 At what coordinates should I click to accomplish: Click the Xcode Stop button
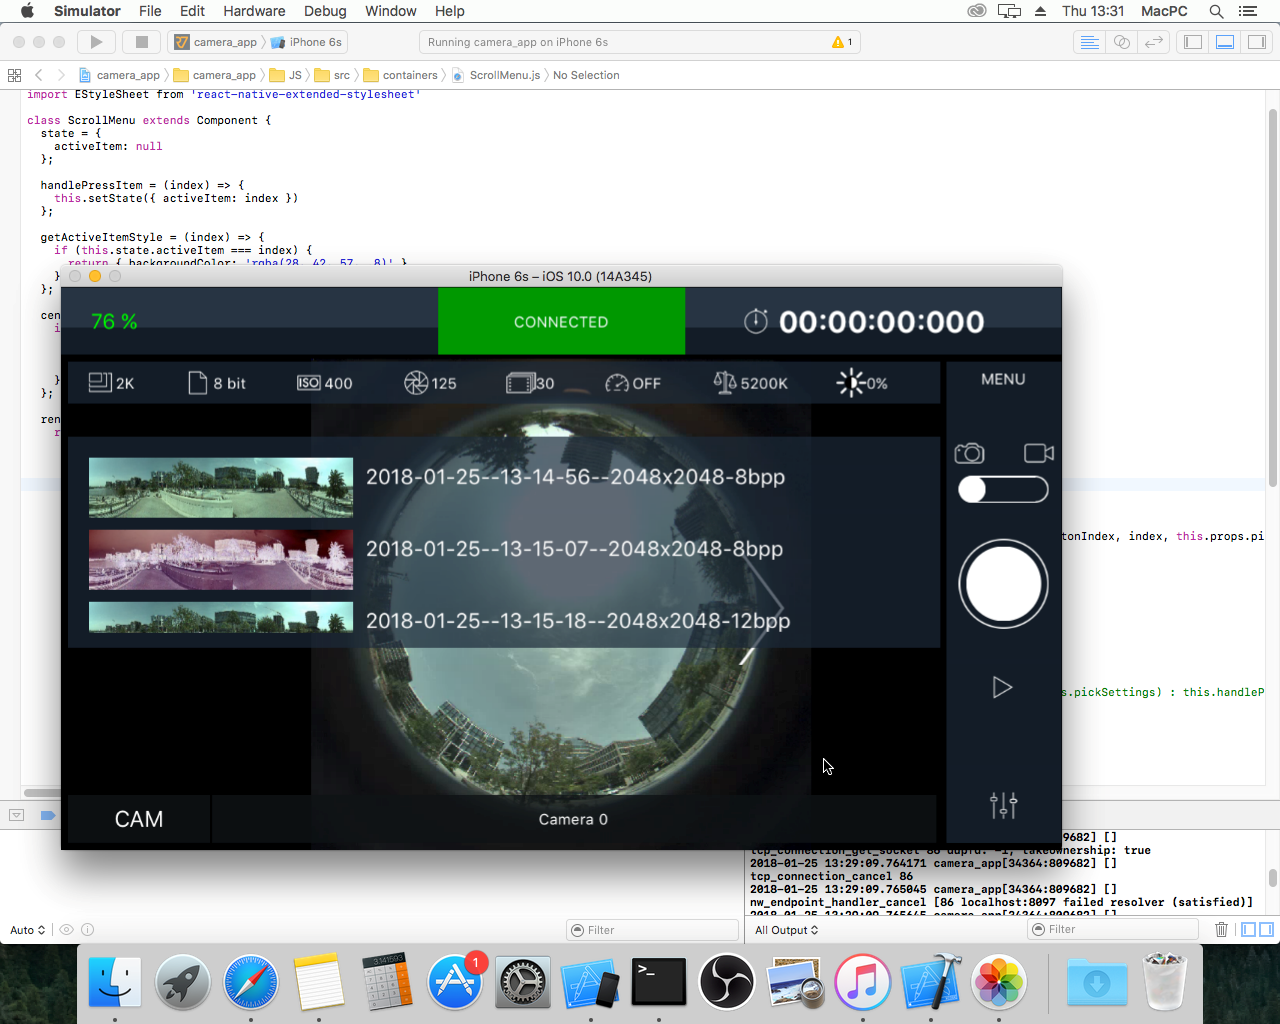pyautogui.click(x=141, y=42)
